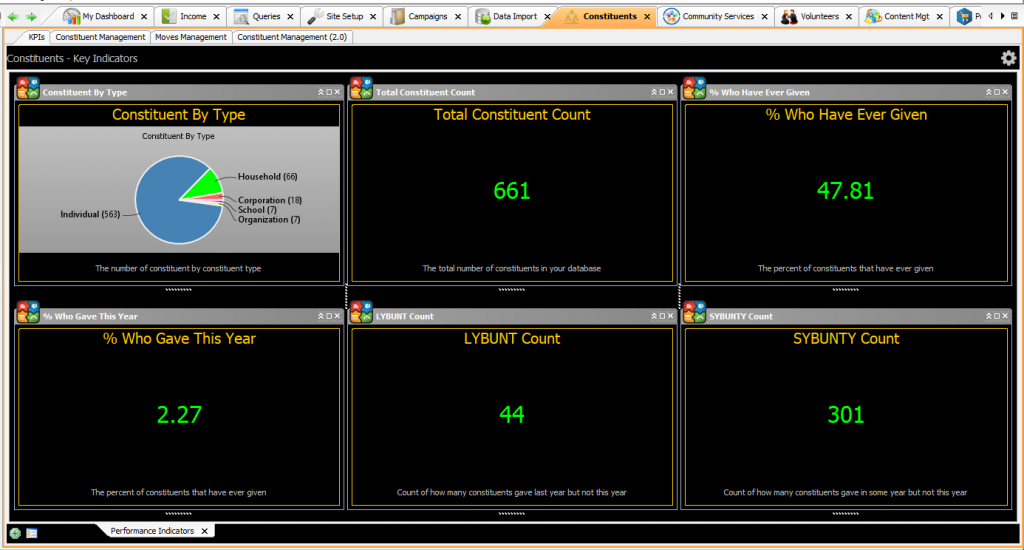This screenshot has height=550, width=1024.
Task: Click the Individual (563) chart label
Action: tap(90, 214)
